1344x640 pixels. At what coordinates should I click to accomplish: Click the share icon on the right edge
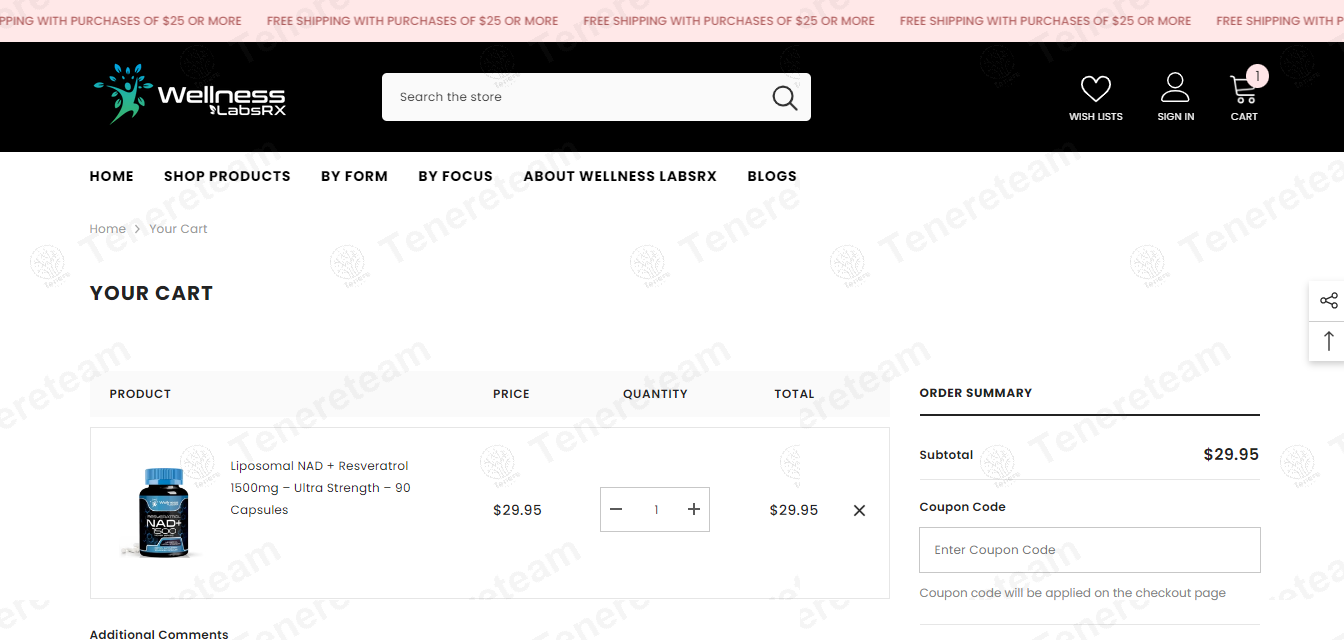[x=1328, y=300]
